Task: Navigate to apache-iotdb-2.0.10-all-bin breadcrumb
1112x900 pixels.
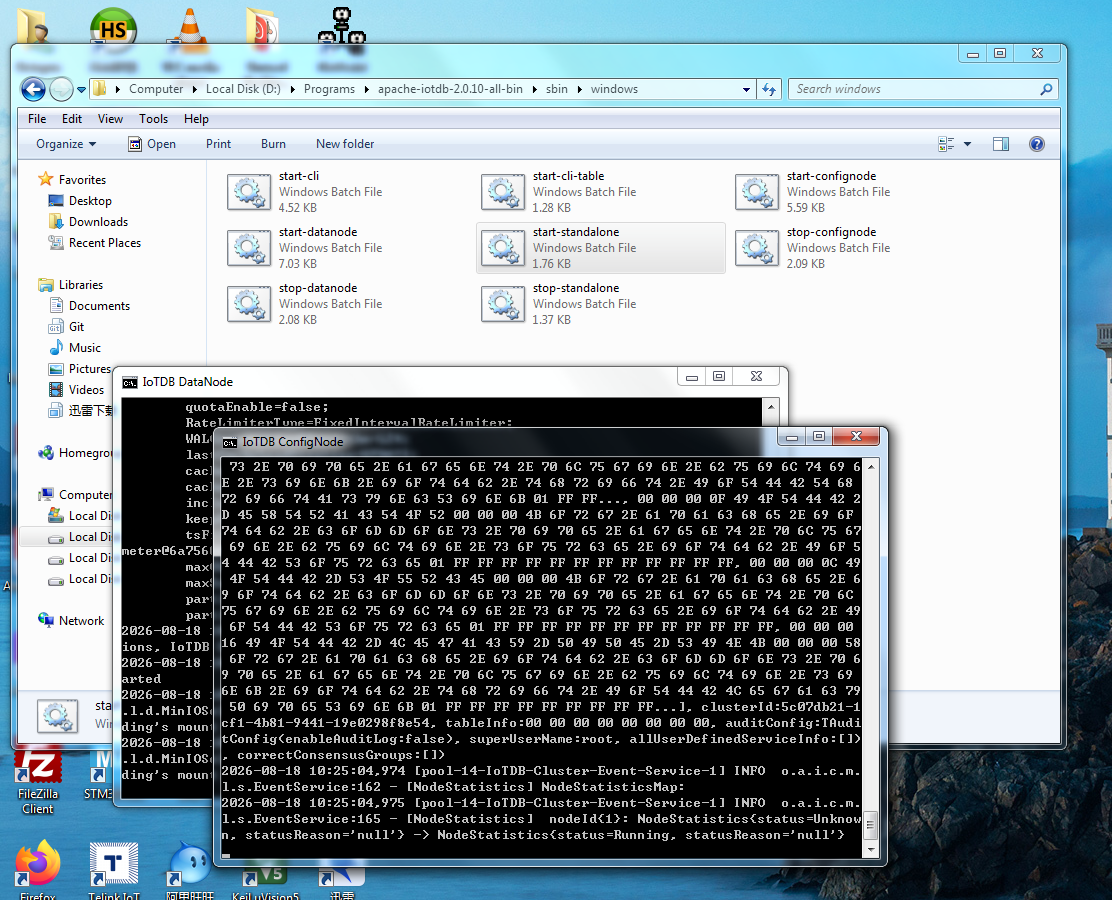Action: pos(450,89)
